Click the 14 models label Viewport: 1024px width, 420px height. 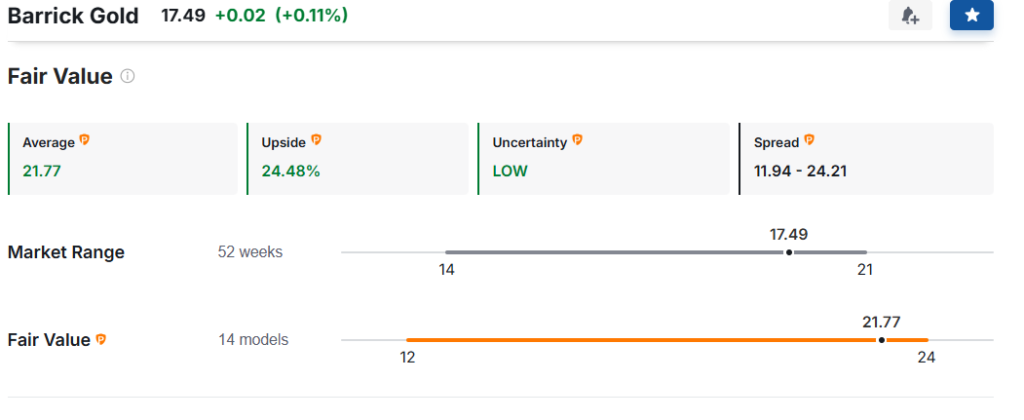[x=253, y=340]
